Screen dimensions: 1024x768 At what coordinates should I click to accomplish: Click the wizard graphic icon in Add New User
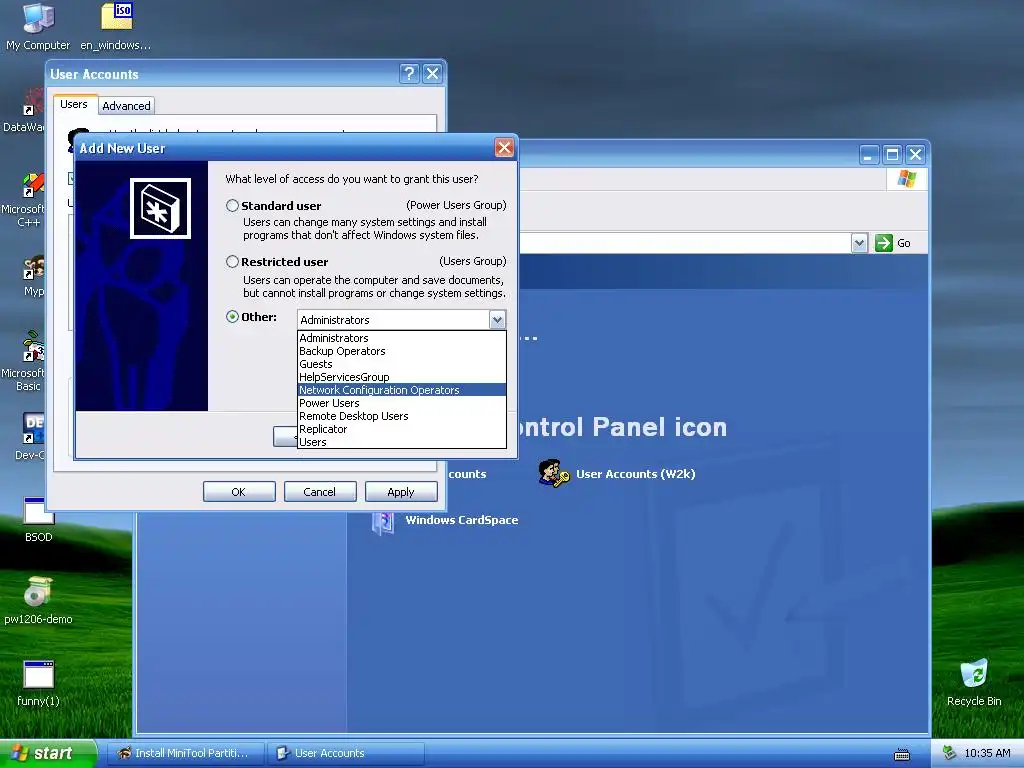[x=160, y=208]
